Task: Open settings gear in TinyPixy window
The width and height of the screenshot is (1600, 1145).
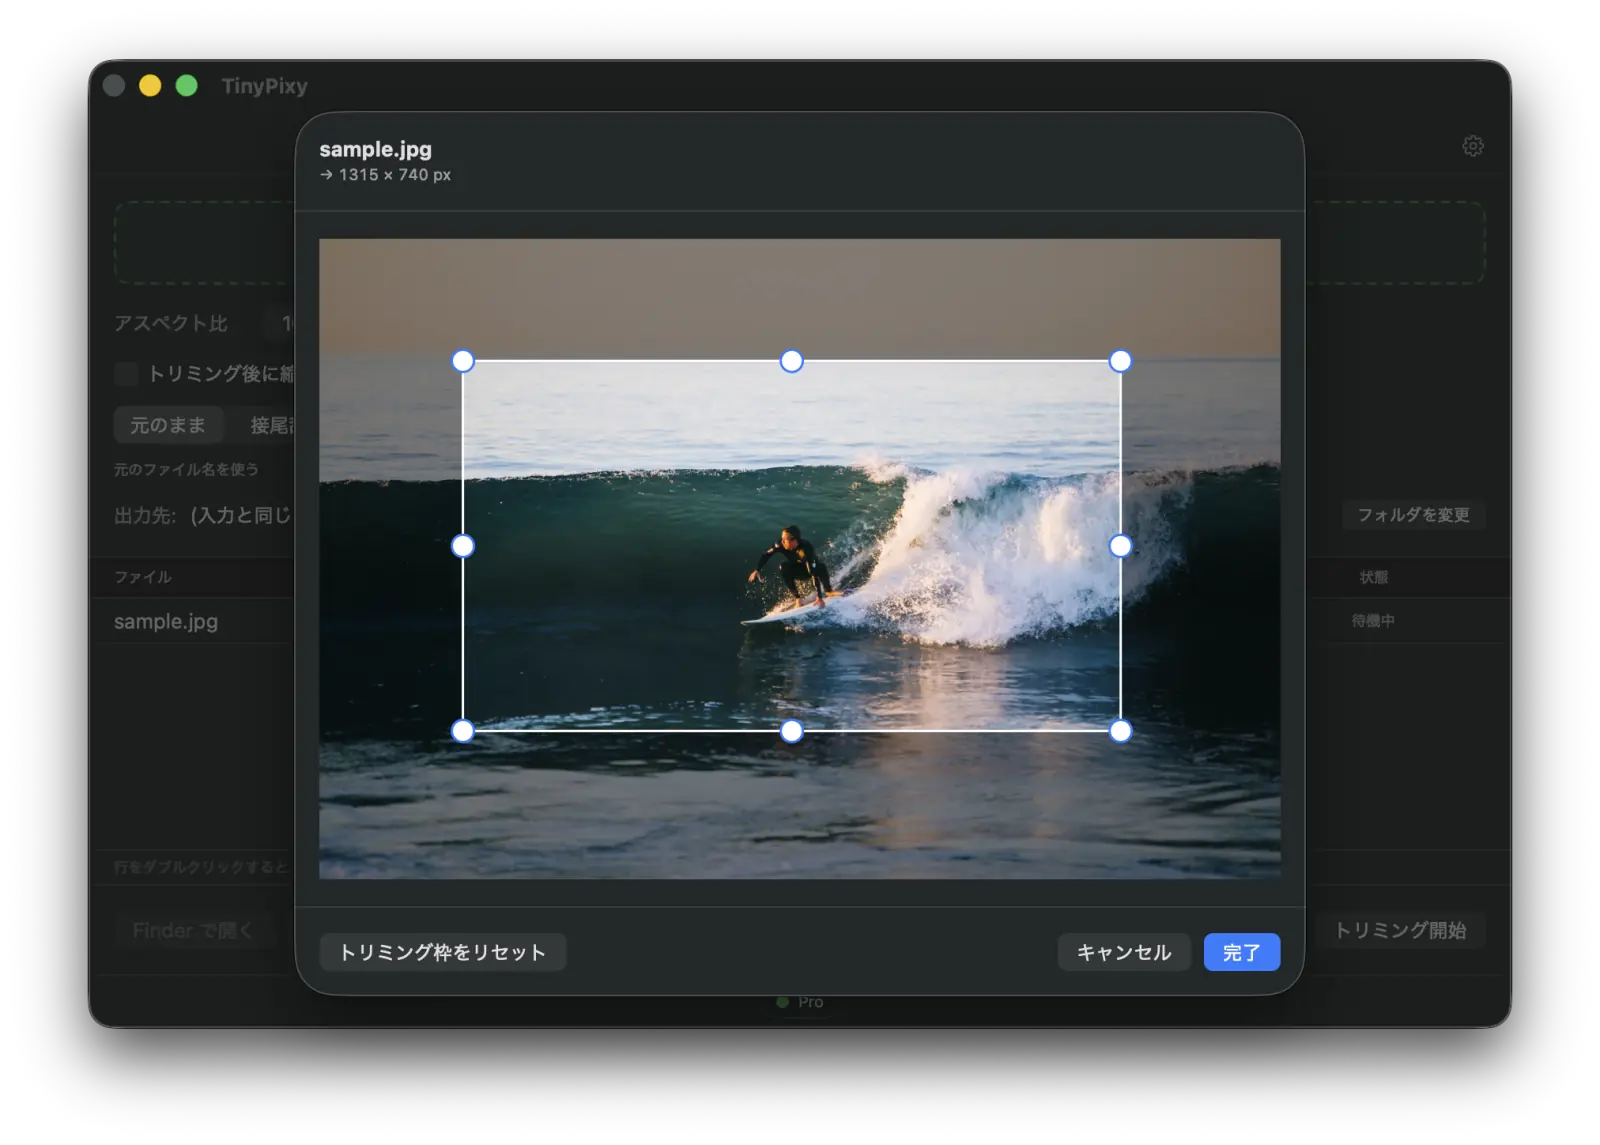Action: 1472,146
